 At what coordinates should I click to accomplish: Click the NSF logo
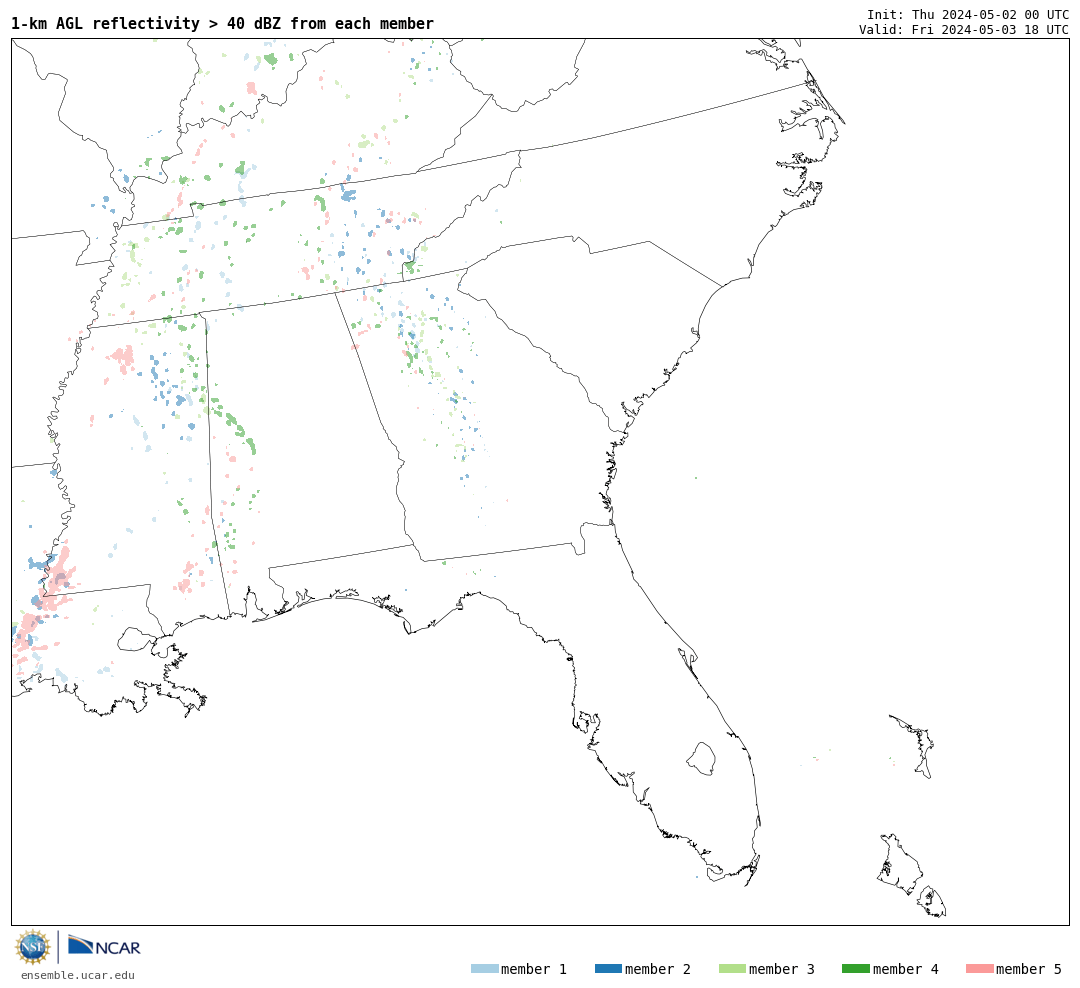(x=32, y=947)
